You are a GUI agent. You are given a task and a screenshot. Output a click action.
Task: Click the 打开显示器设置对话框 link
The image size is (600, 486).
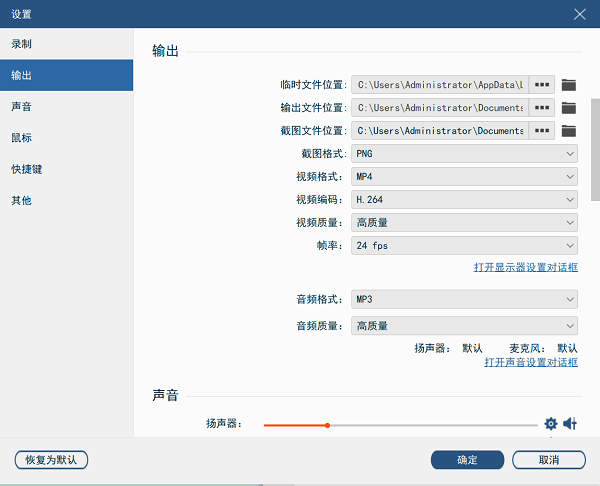pos(525,268)
